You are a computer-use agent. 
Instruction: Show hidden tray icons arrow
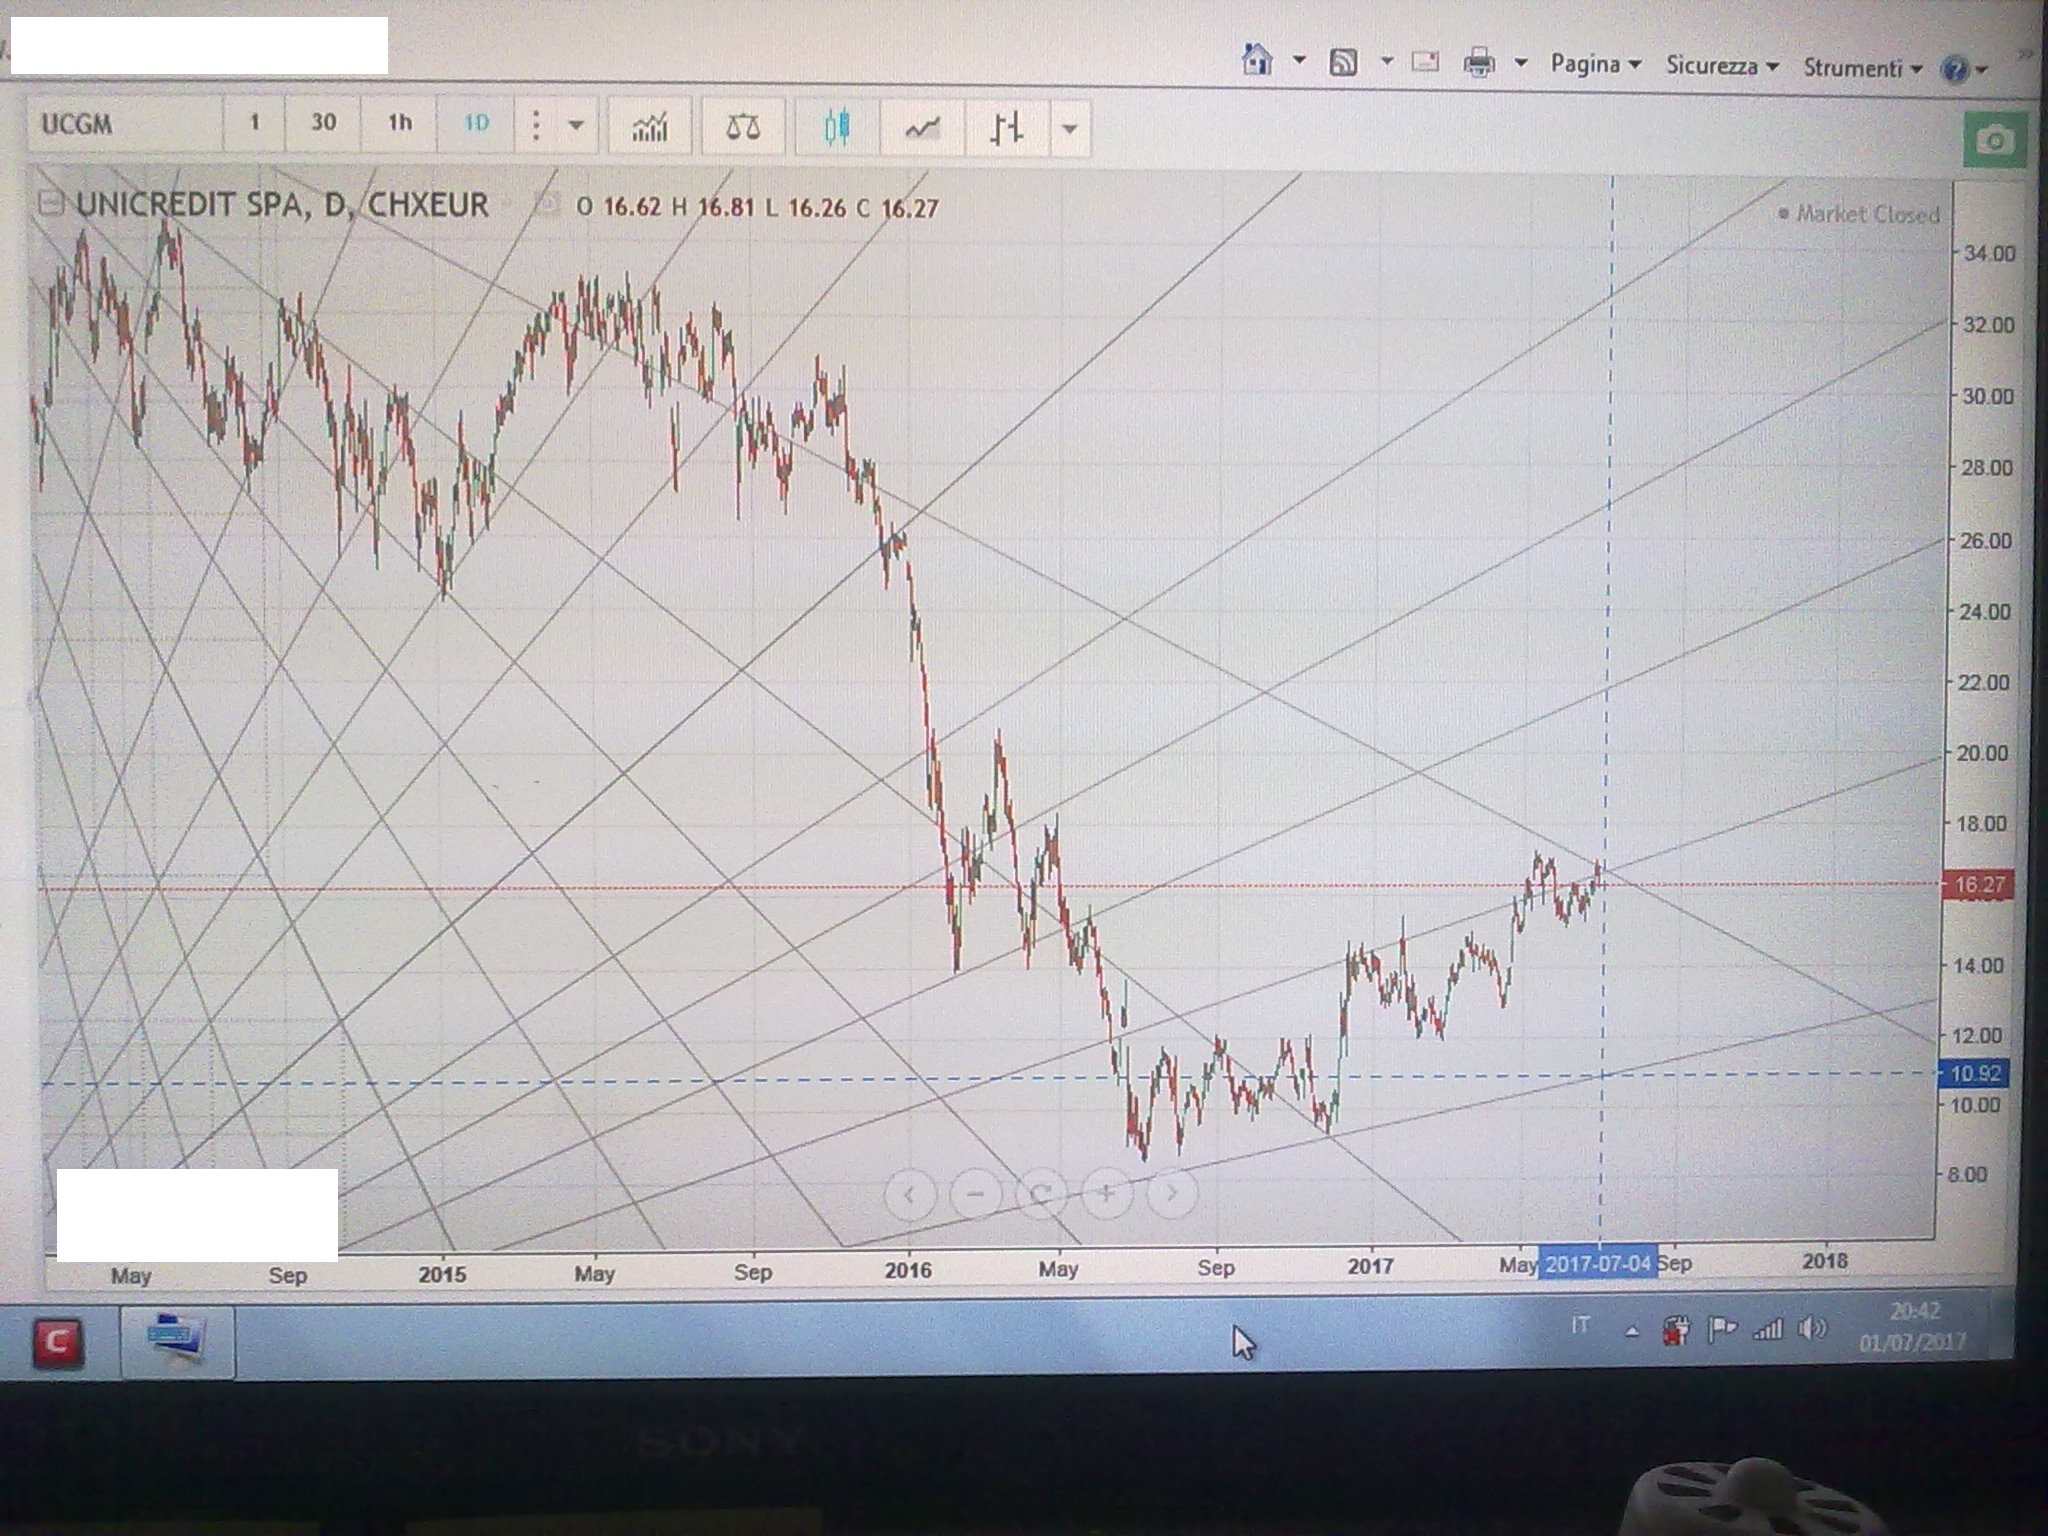coord(1631,1332)
